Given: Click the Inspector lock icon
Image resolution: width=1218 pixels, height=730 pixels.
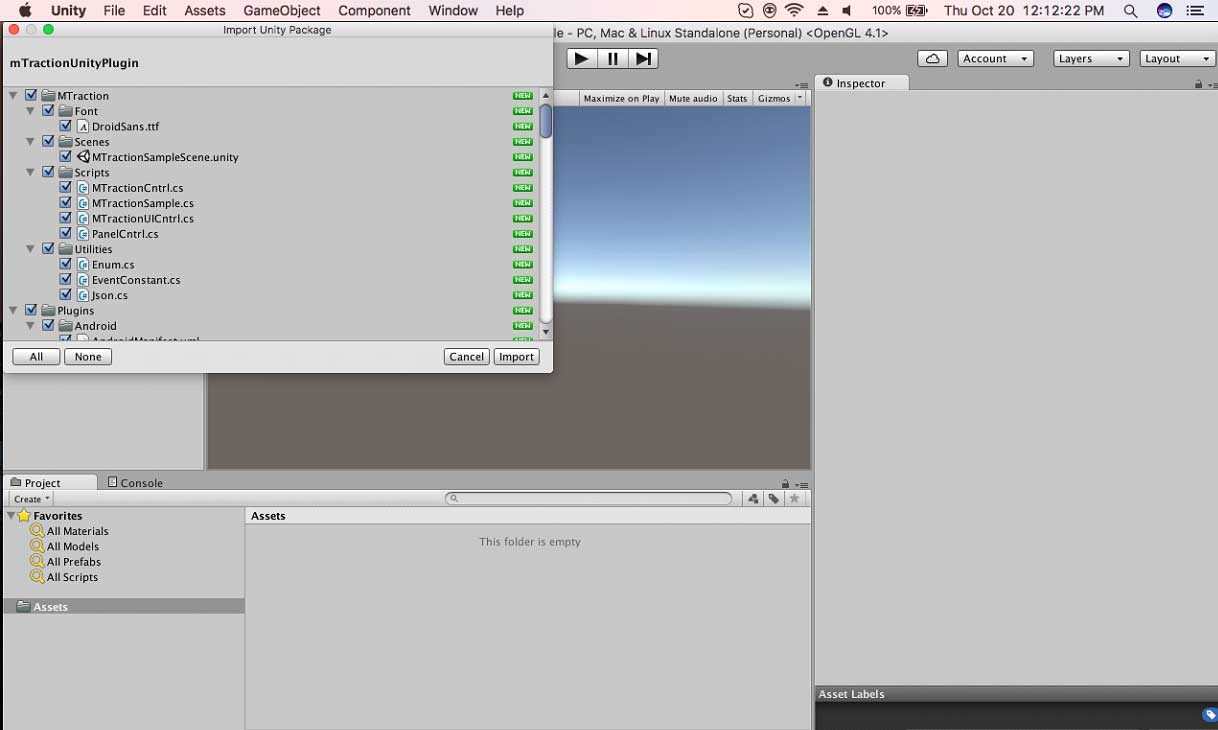Looking at the screenshot, I should click(1198, 83).
